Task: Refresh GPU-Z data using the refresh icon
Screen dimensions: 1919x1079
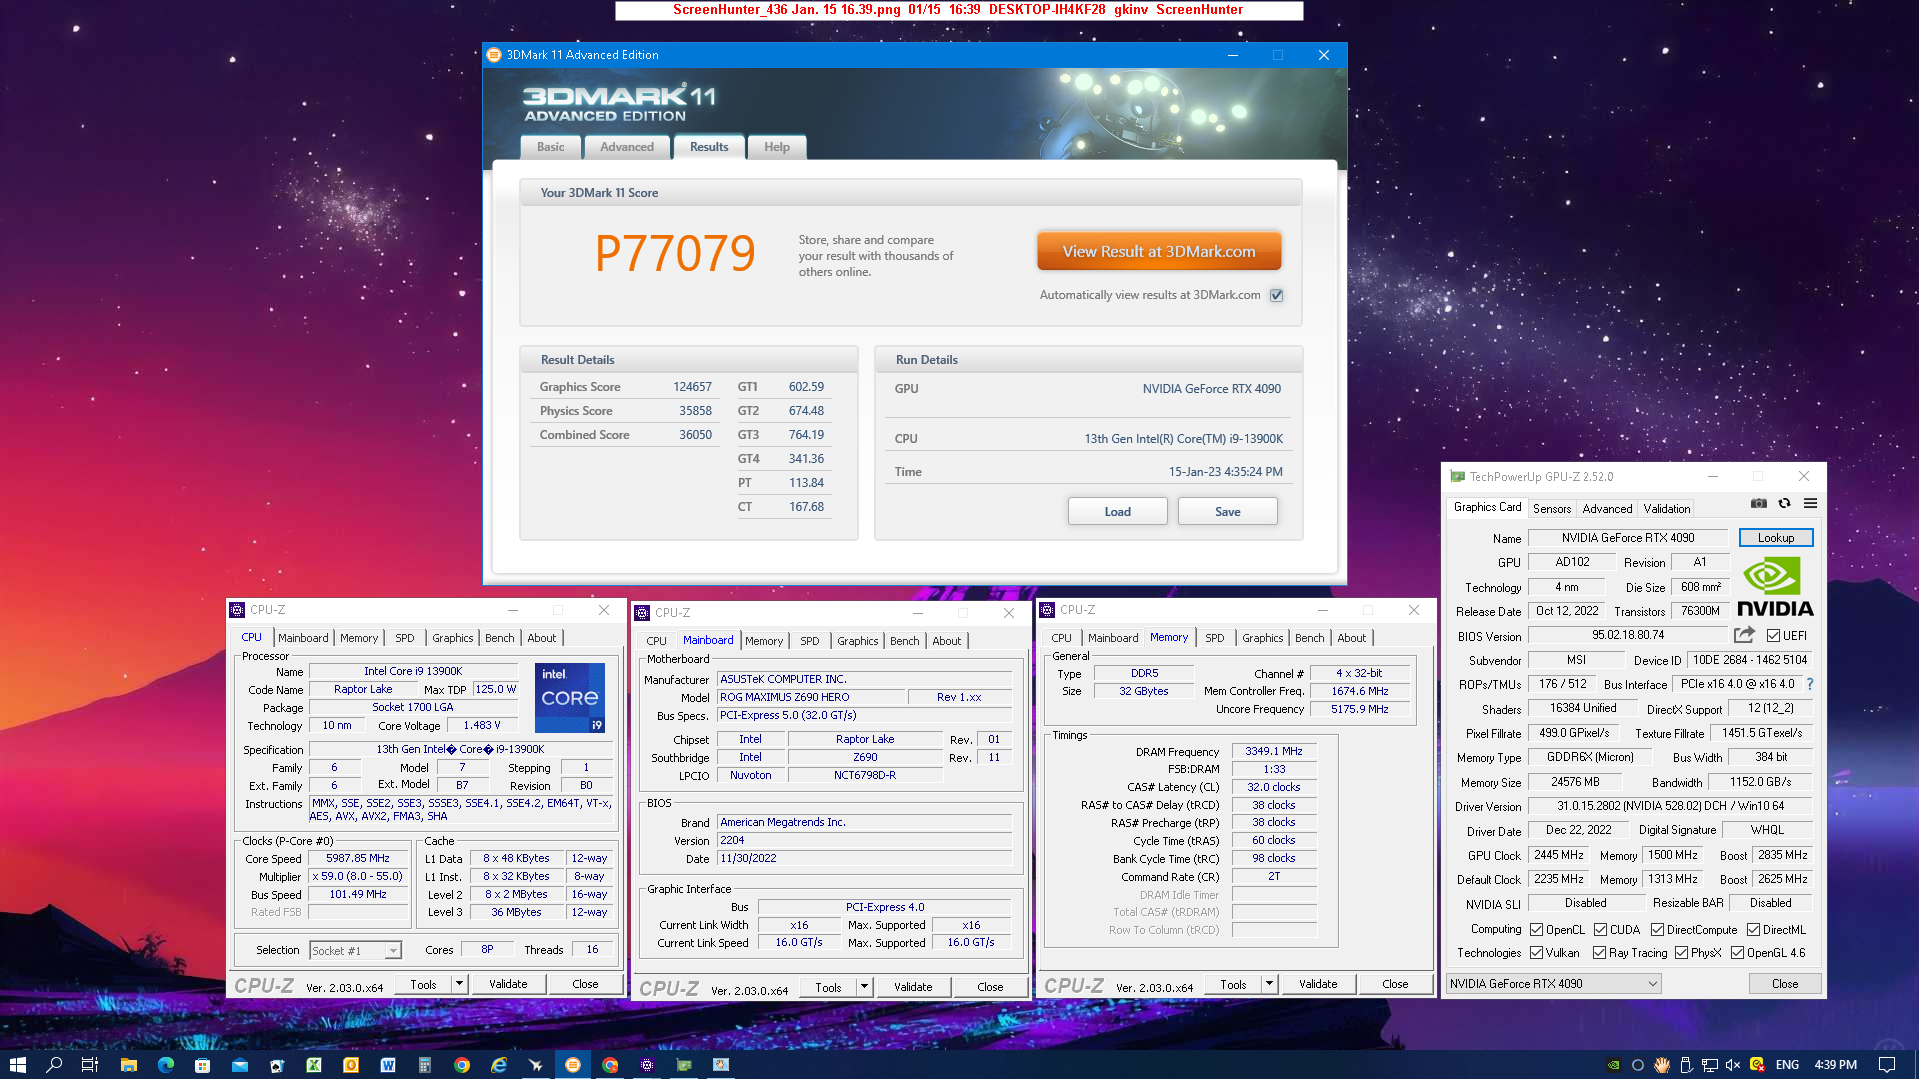Action: pos(1784,504)
